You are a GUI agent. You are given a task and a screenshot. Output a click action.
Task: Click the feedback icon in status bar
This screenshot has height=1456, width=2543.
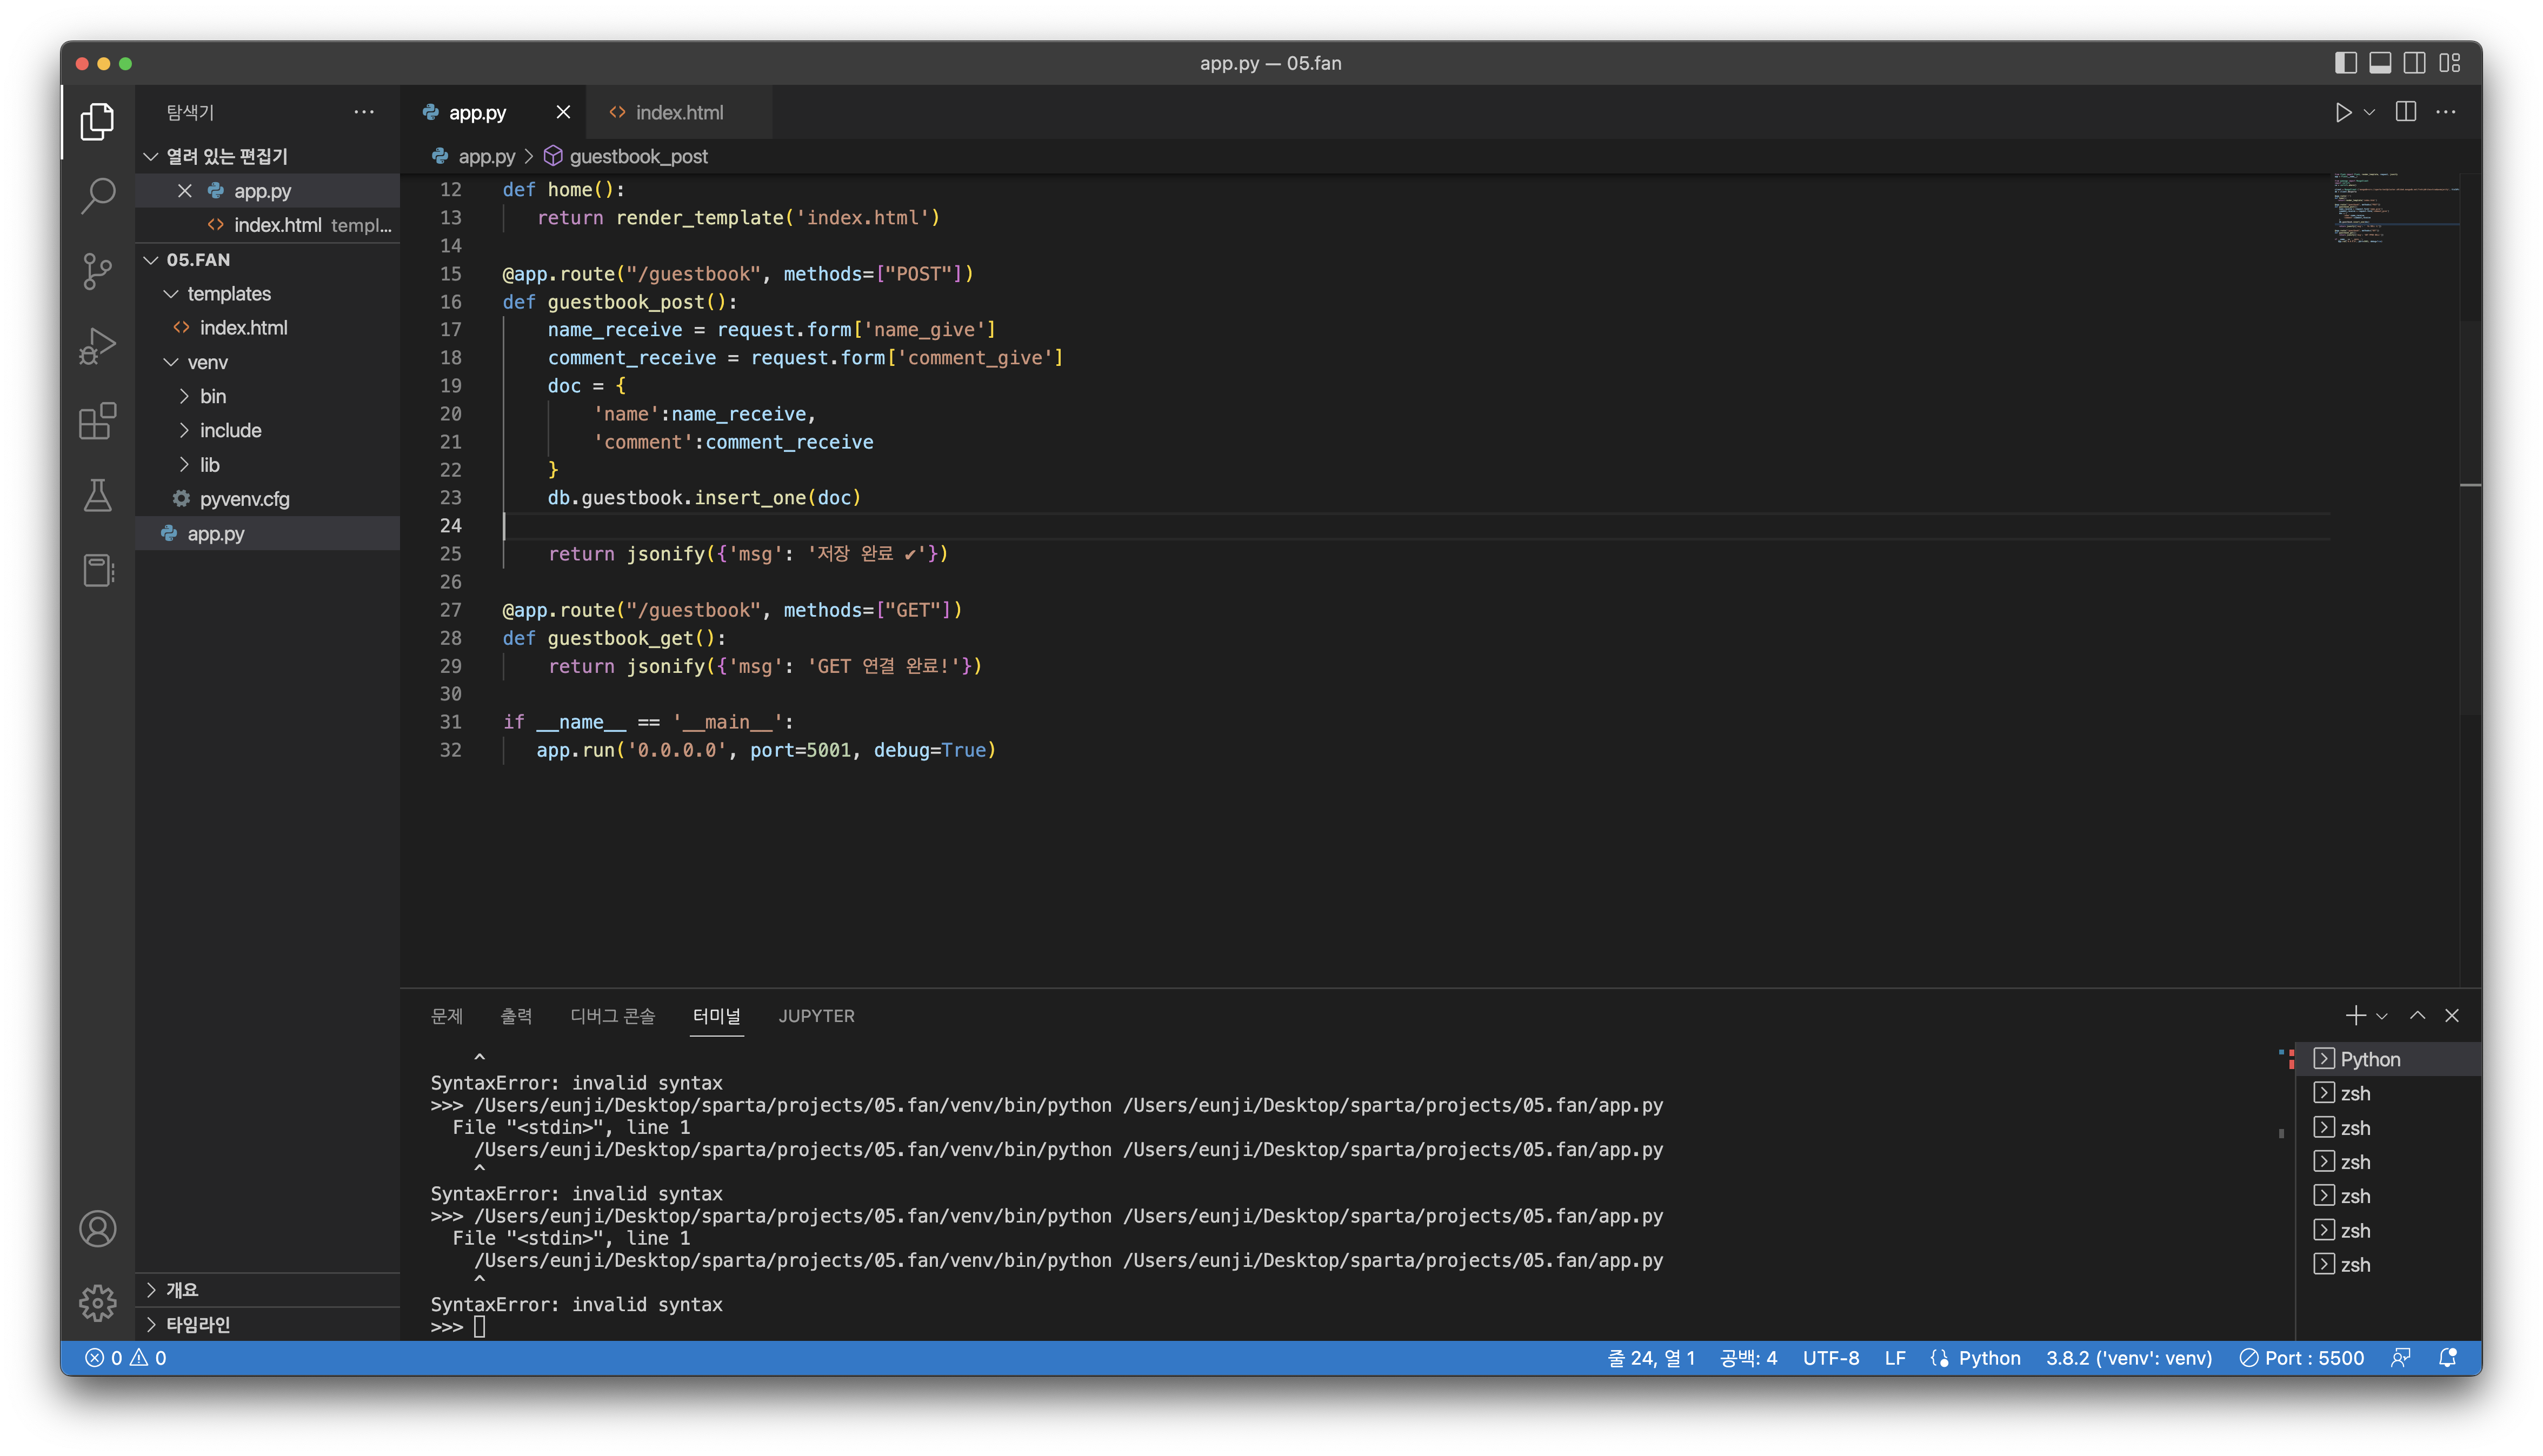(x=2401, y=1358)
